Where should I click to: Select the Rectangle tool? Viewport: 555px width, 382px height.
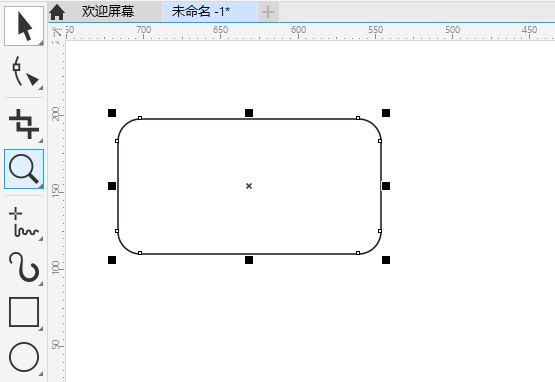point(24,312)
